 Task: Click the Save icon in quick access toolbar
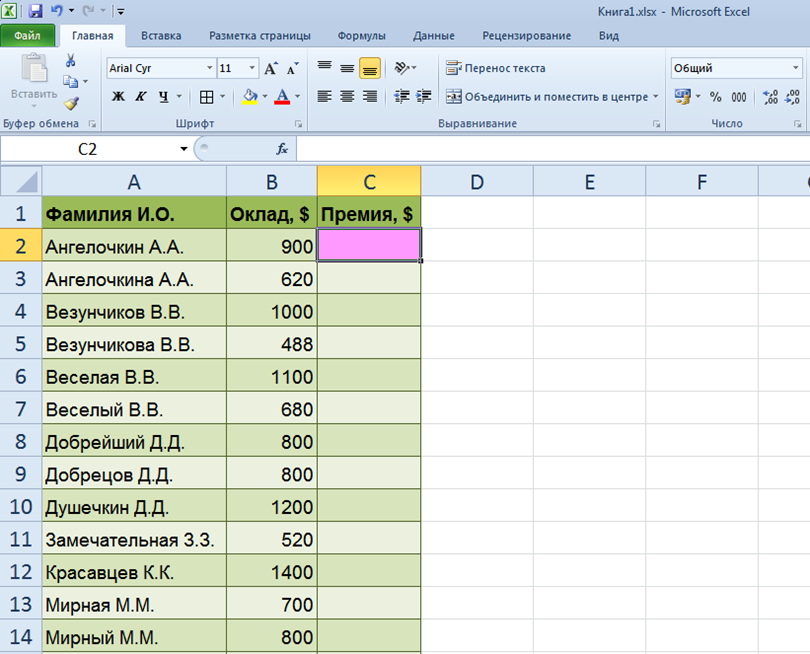coord(36,11)
